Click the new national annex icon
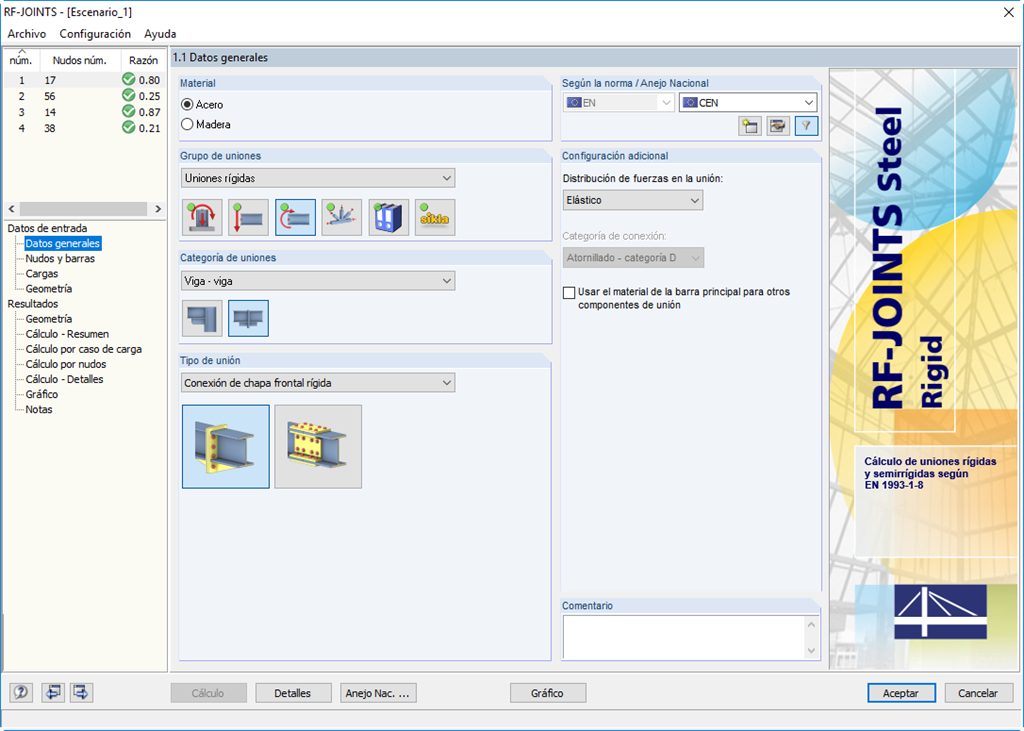Screen dimensions: 1024x731 (750, 126)
